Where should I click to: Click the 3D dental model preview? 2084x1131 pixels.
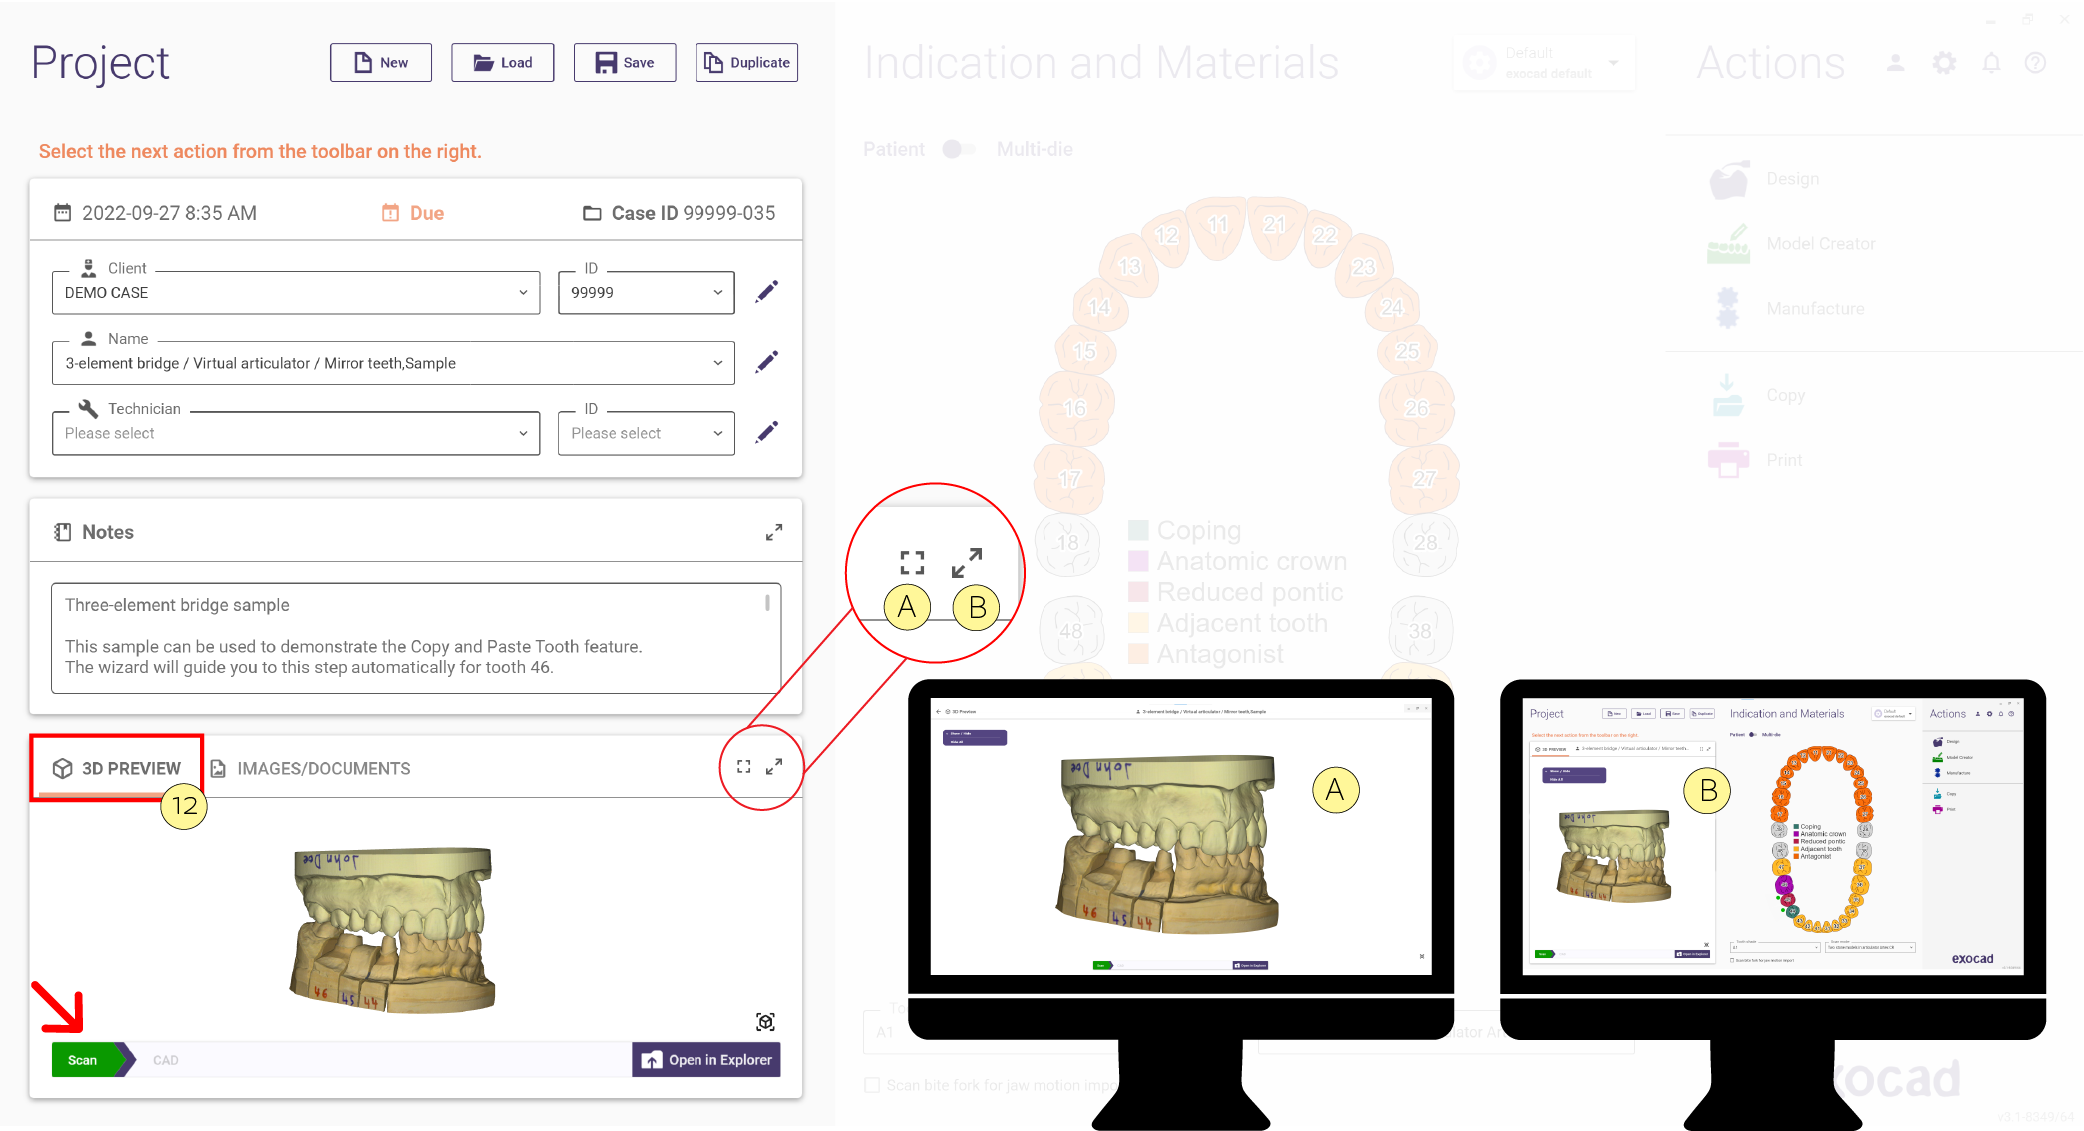coord(394,930)
